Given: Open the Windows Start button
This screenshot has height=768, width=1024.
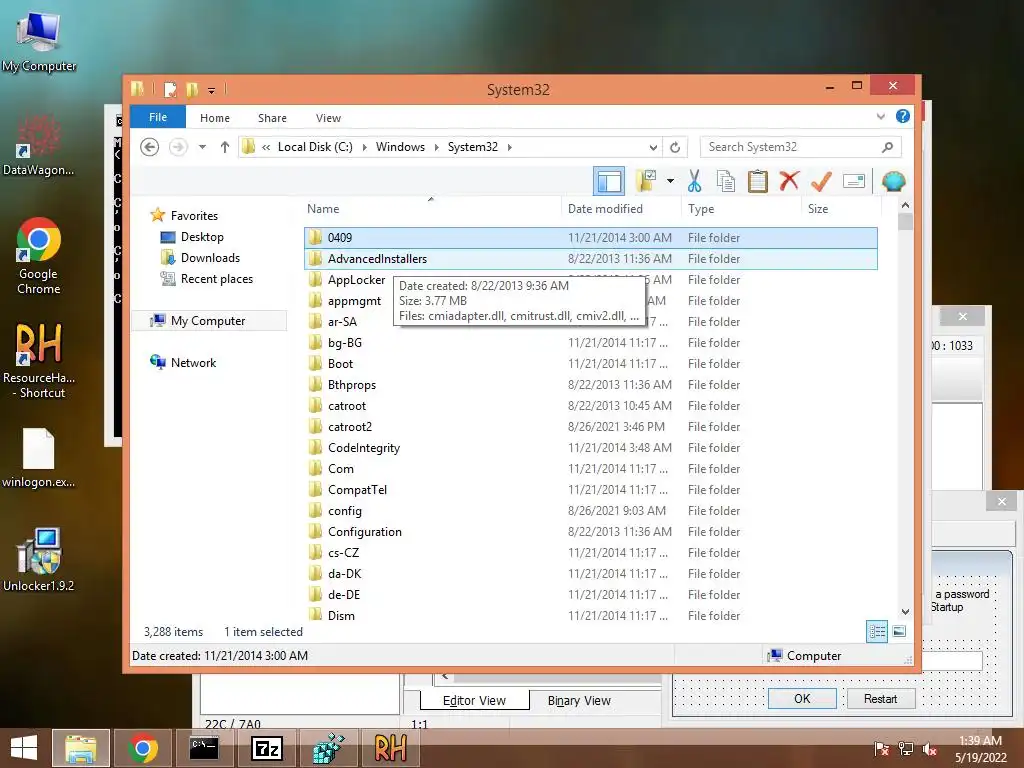Looking at the screenshot, I should click(x=24, y=748).
